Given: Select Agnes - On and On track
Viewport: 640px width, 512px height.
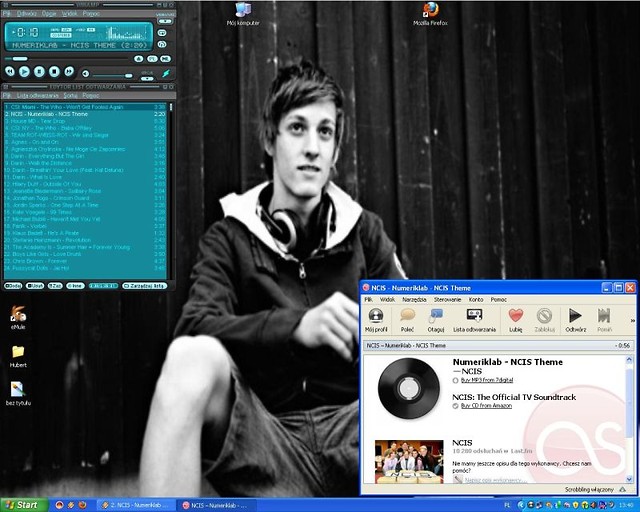Looking at the screenshot, I should point(85,142).
